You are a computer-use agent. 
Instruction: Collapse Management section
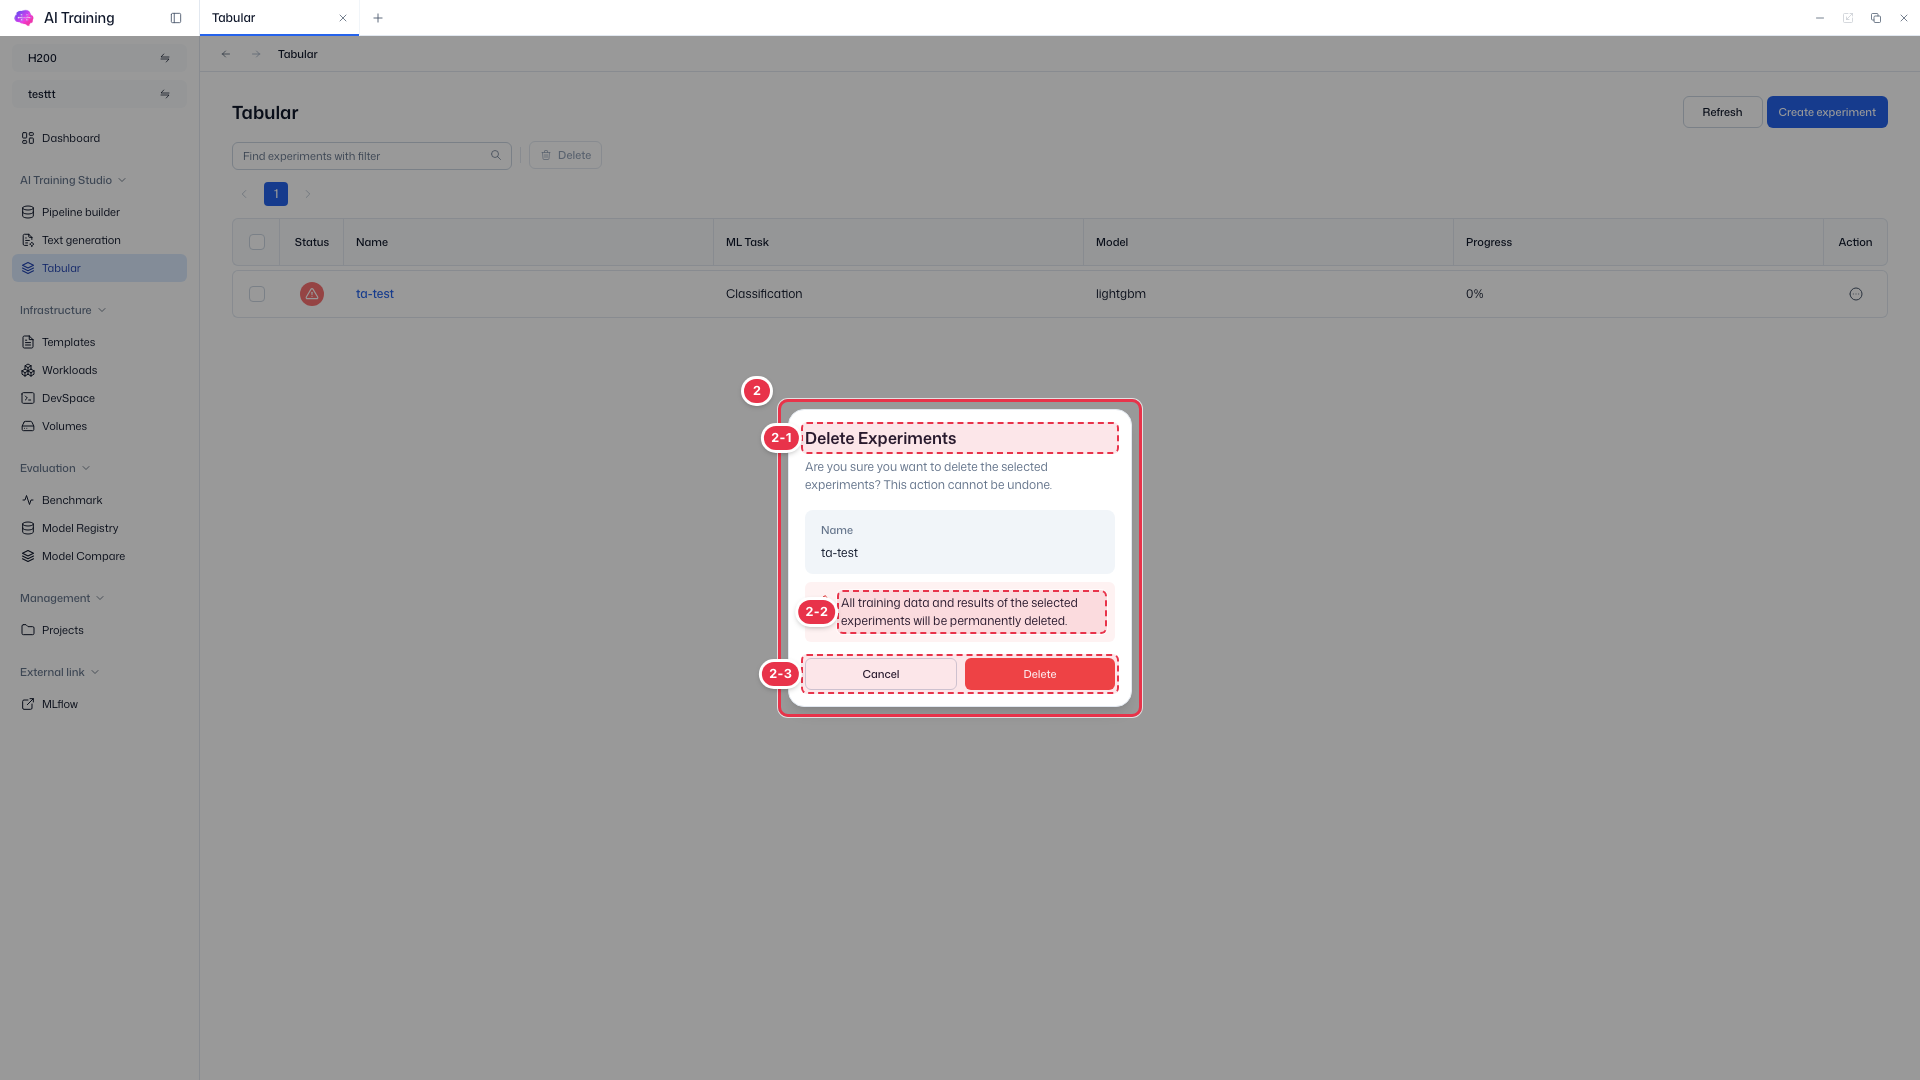click(x=62, y=598)
